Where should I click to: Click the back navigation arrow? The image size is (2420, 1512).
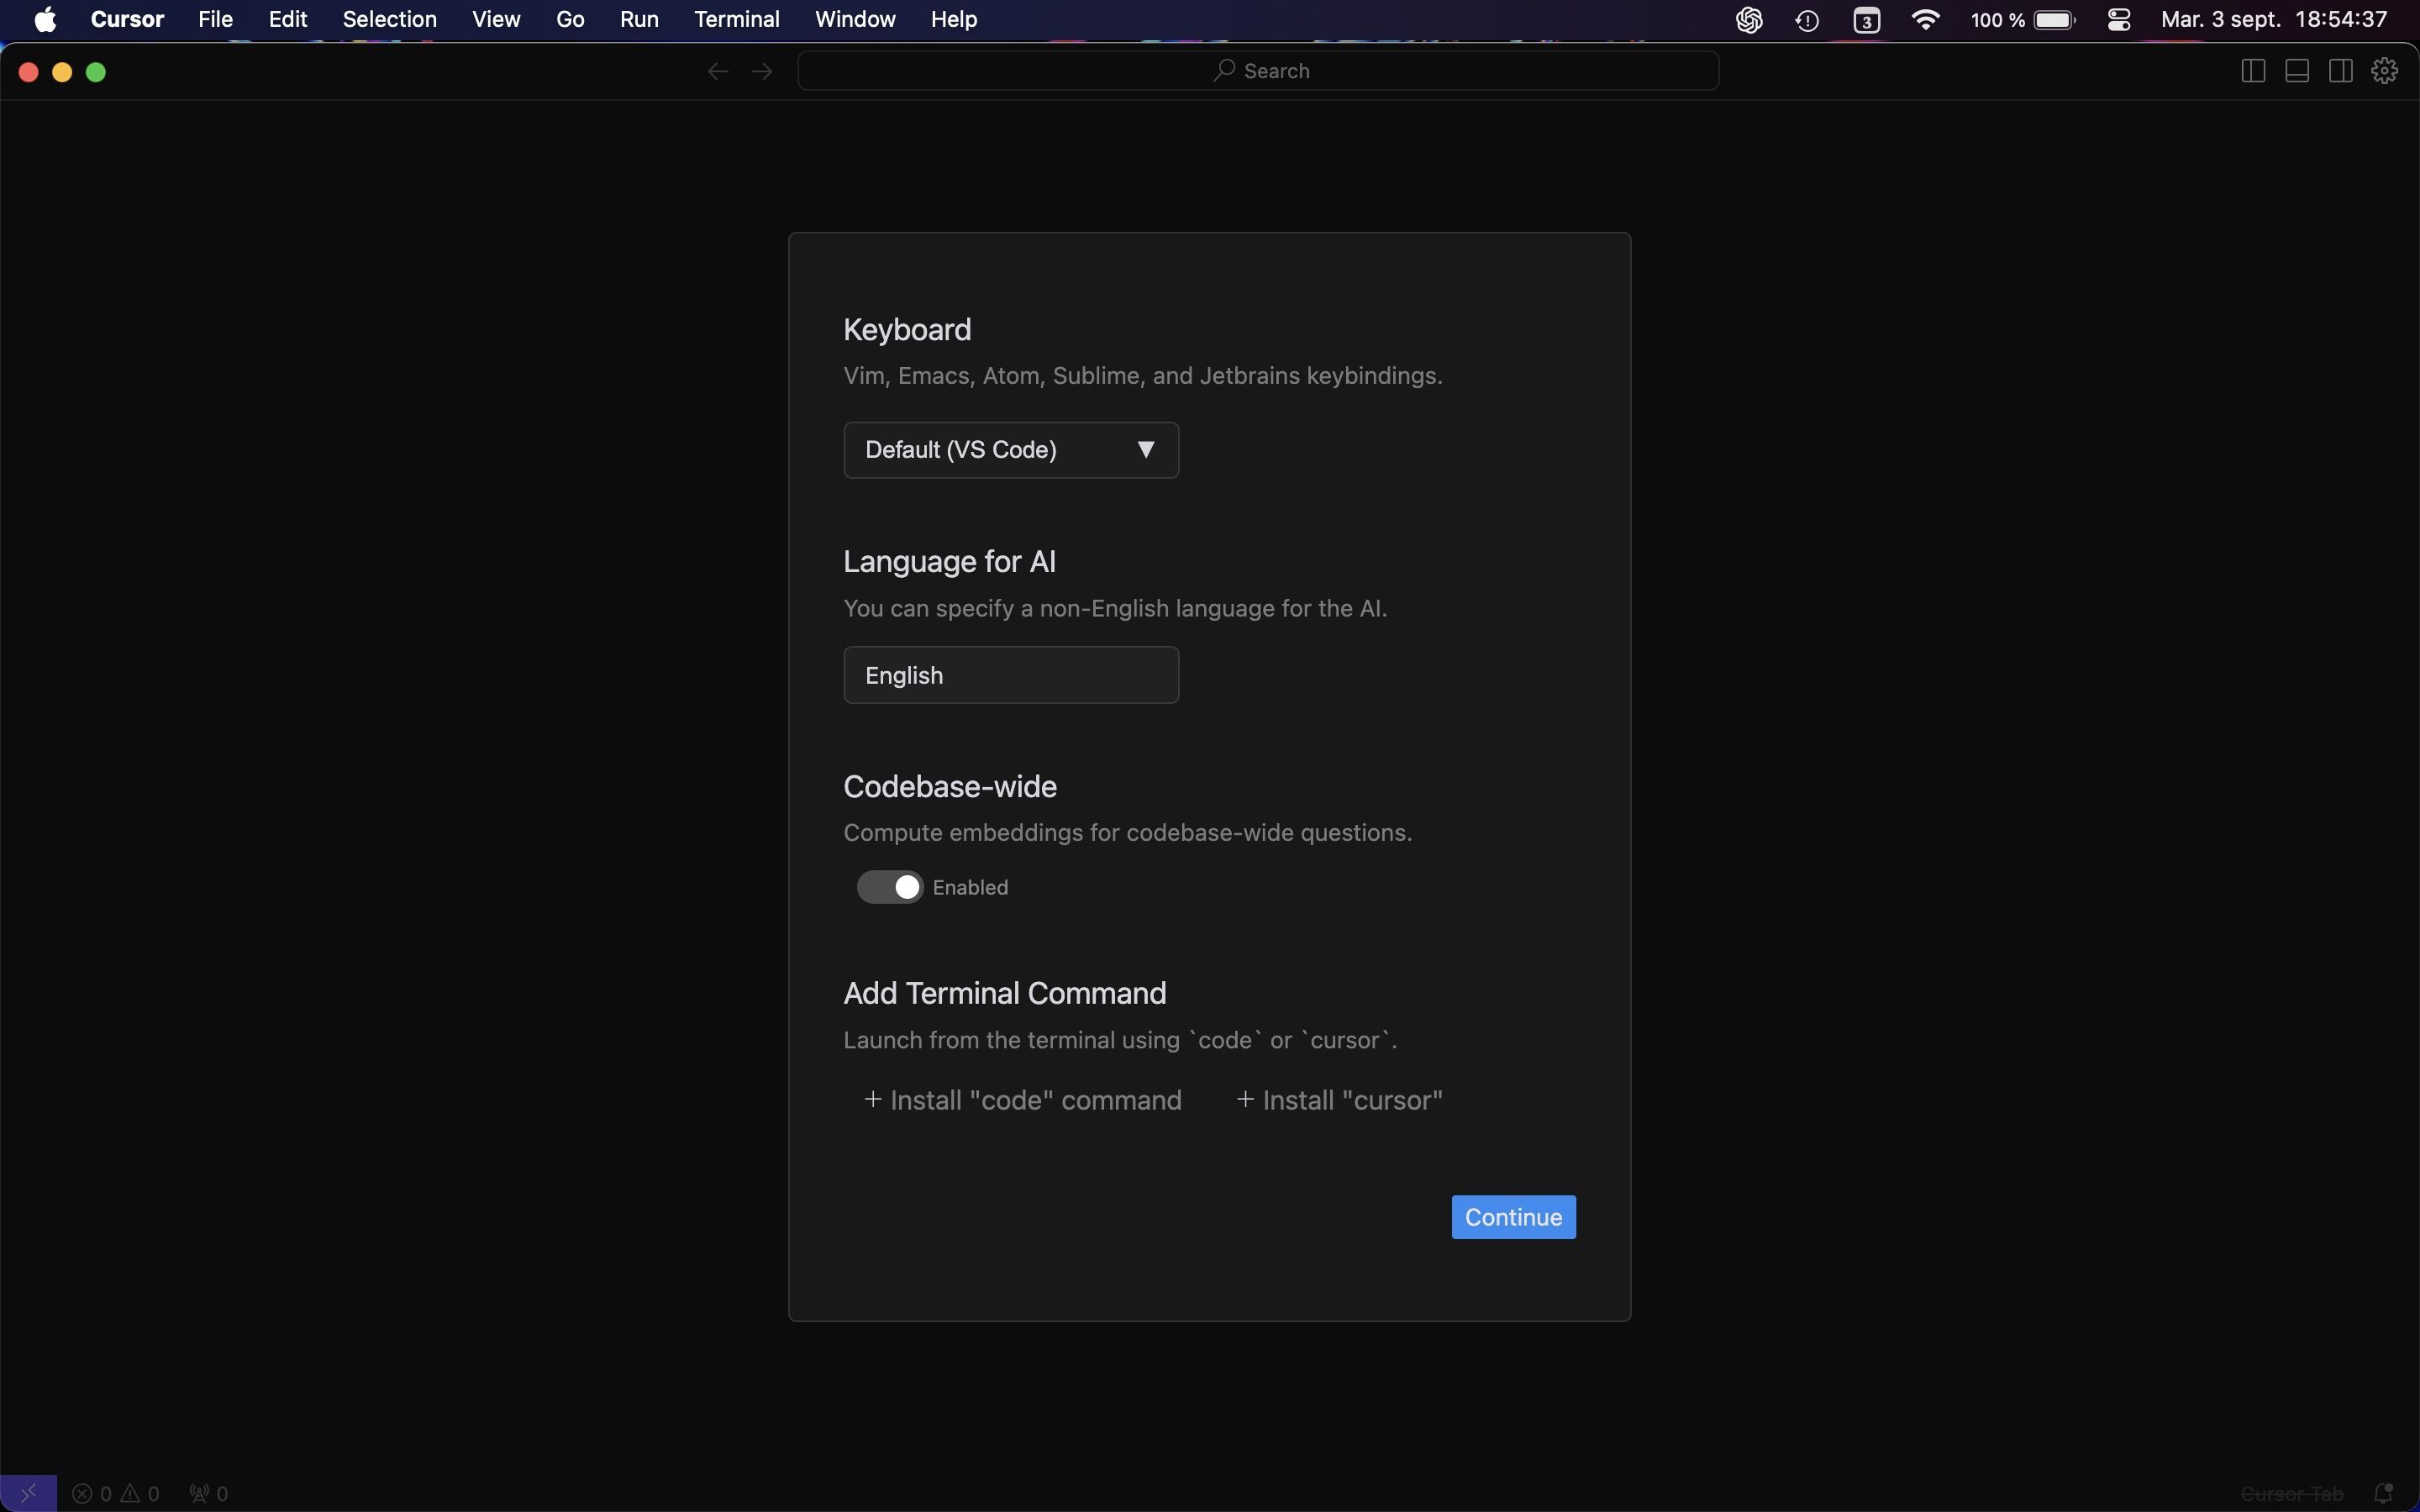[x=716, y=71]
